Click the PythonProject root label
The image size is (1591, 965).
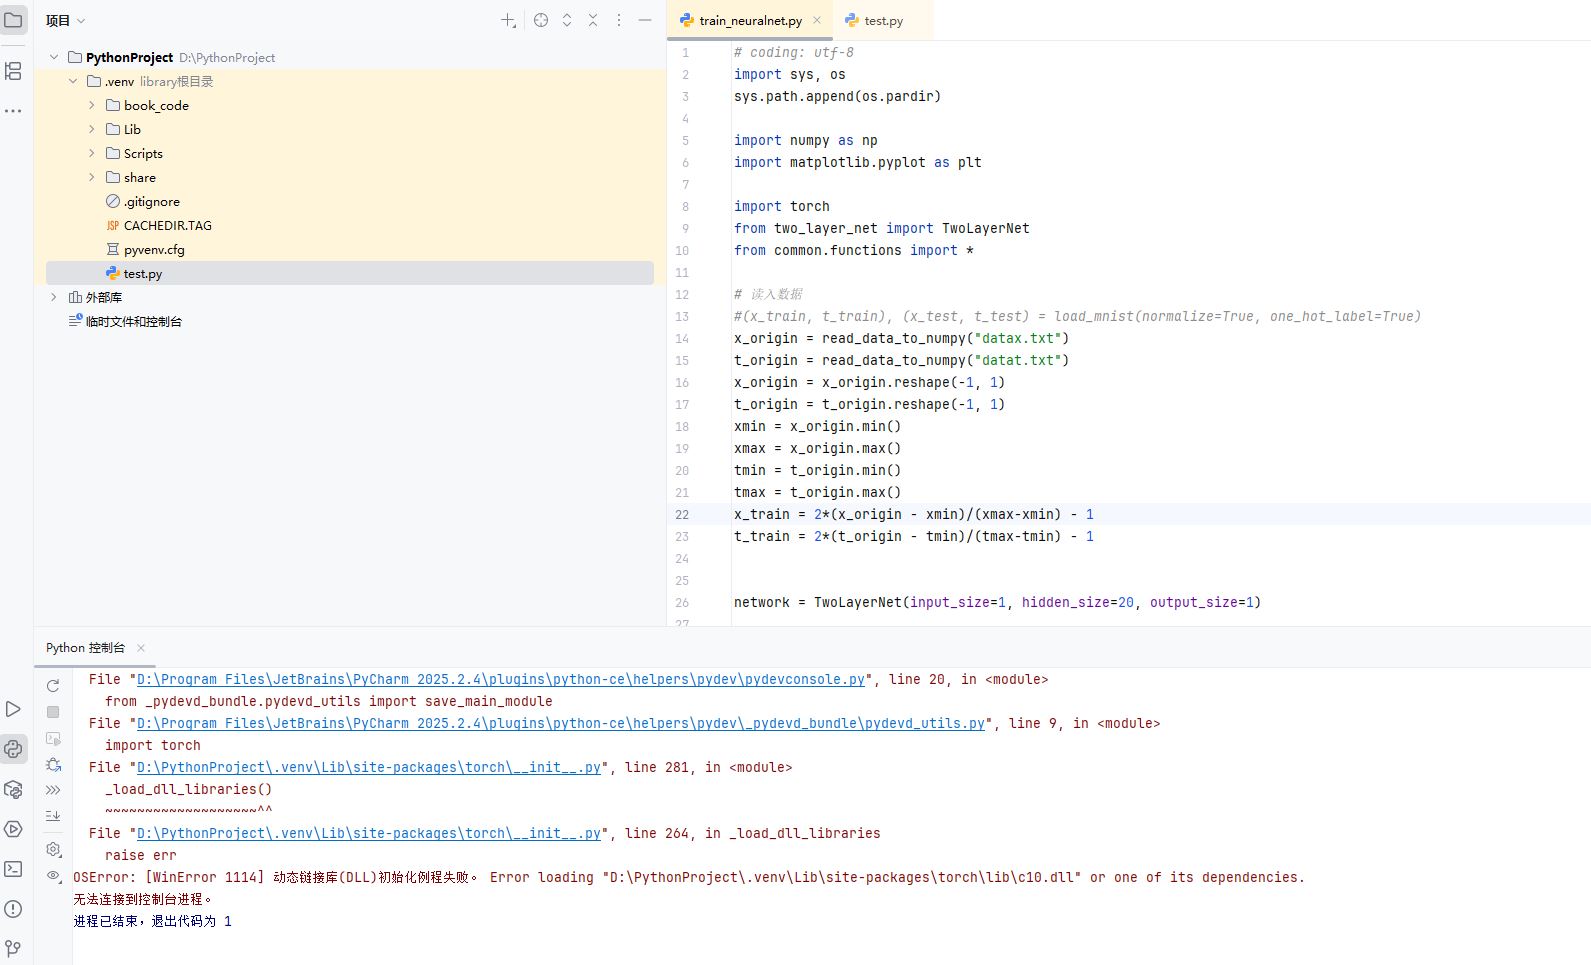point(129,57)
